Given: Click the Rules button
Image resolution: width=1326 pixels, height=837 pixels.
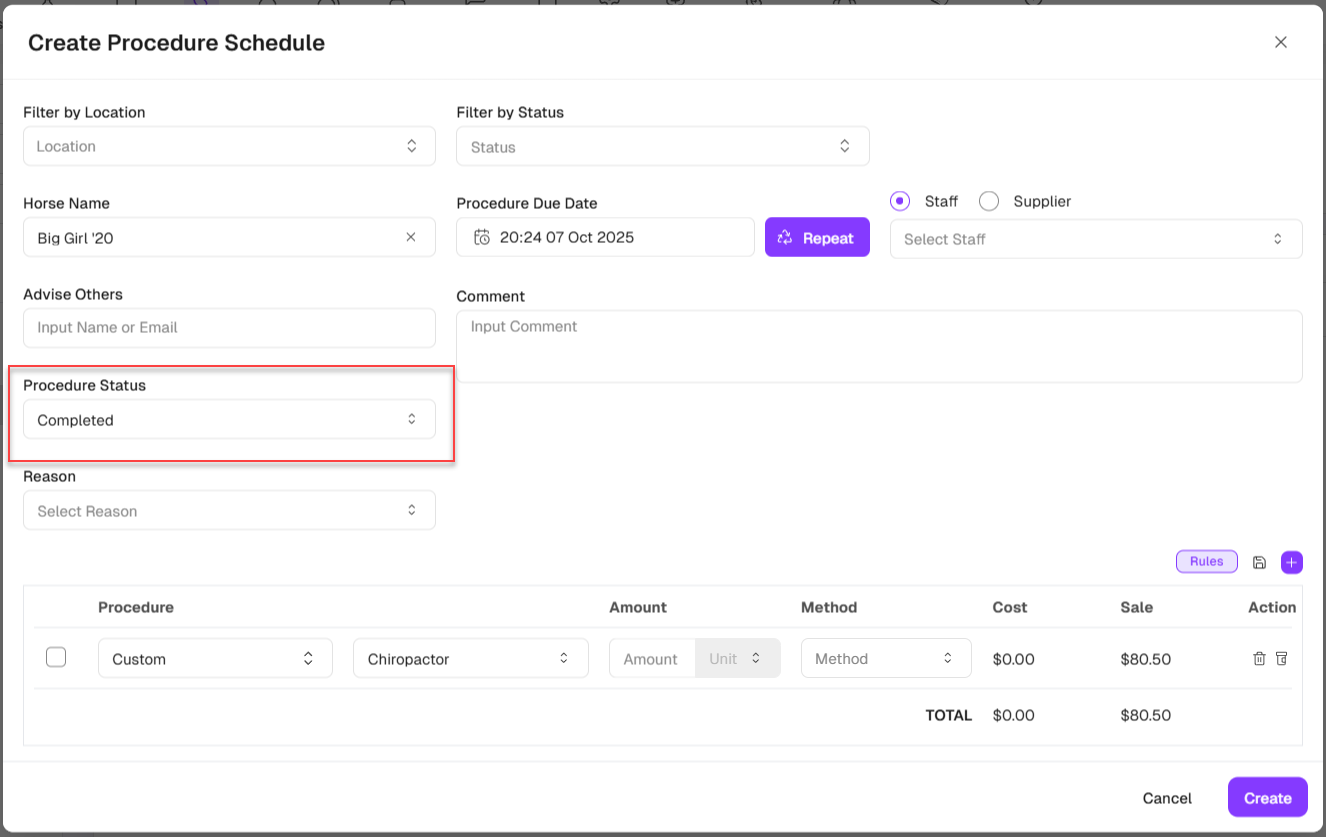Looking at the screenshot, I should 1206,562.
